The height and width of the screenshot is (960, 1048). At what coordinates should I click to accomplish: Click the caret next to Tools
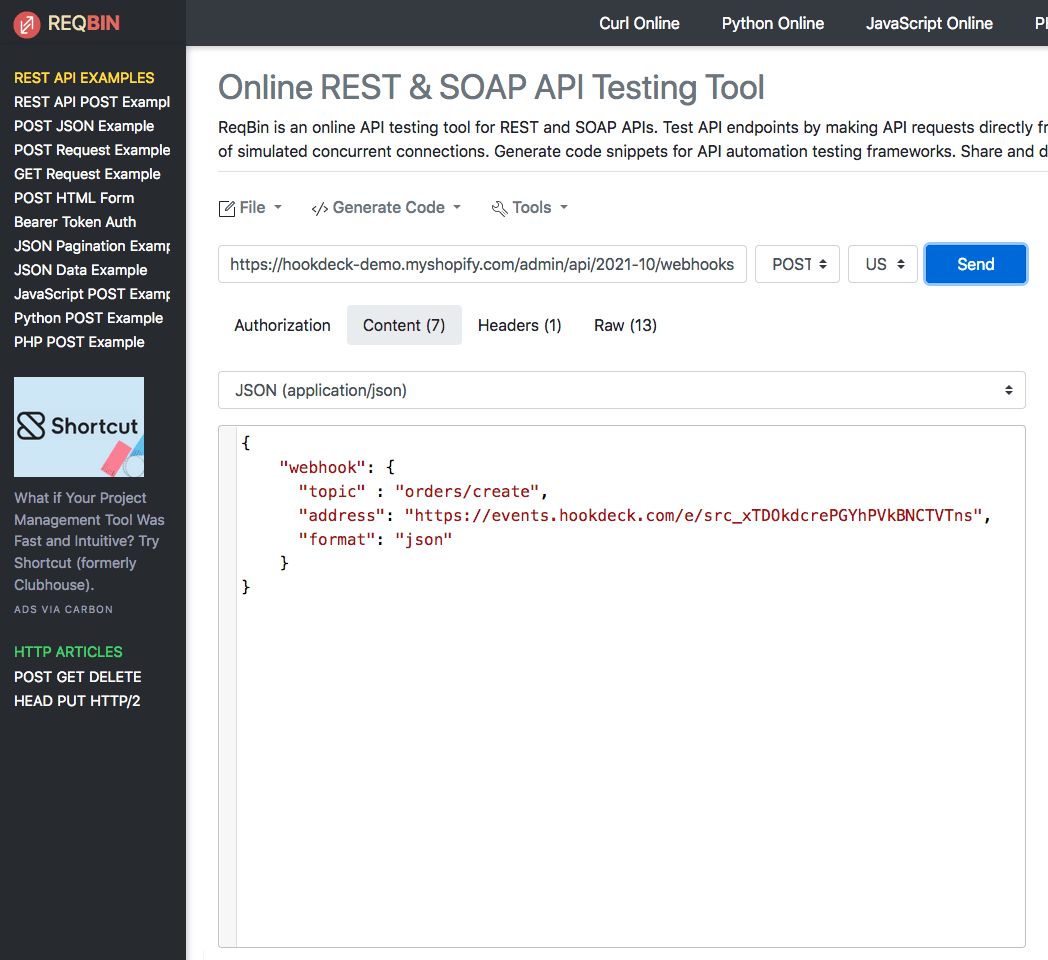coord(565,208)
